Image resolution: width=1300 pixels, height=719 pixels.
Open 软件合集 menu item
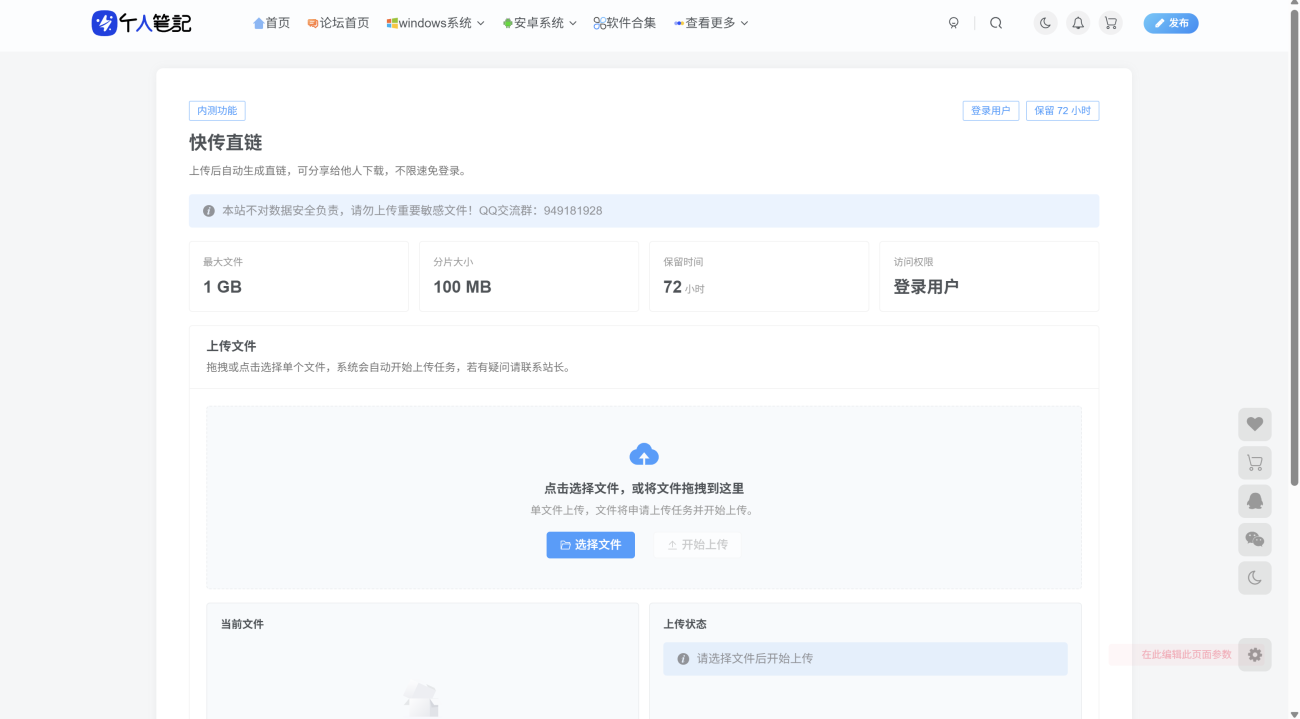[x=624, y=23]
